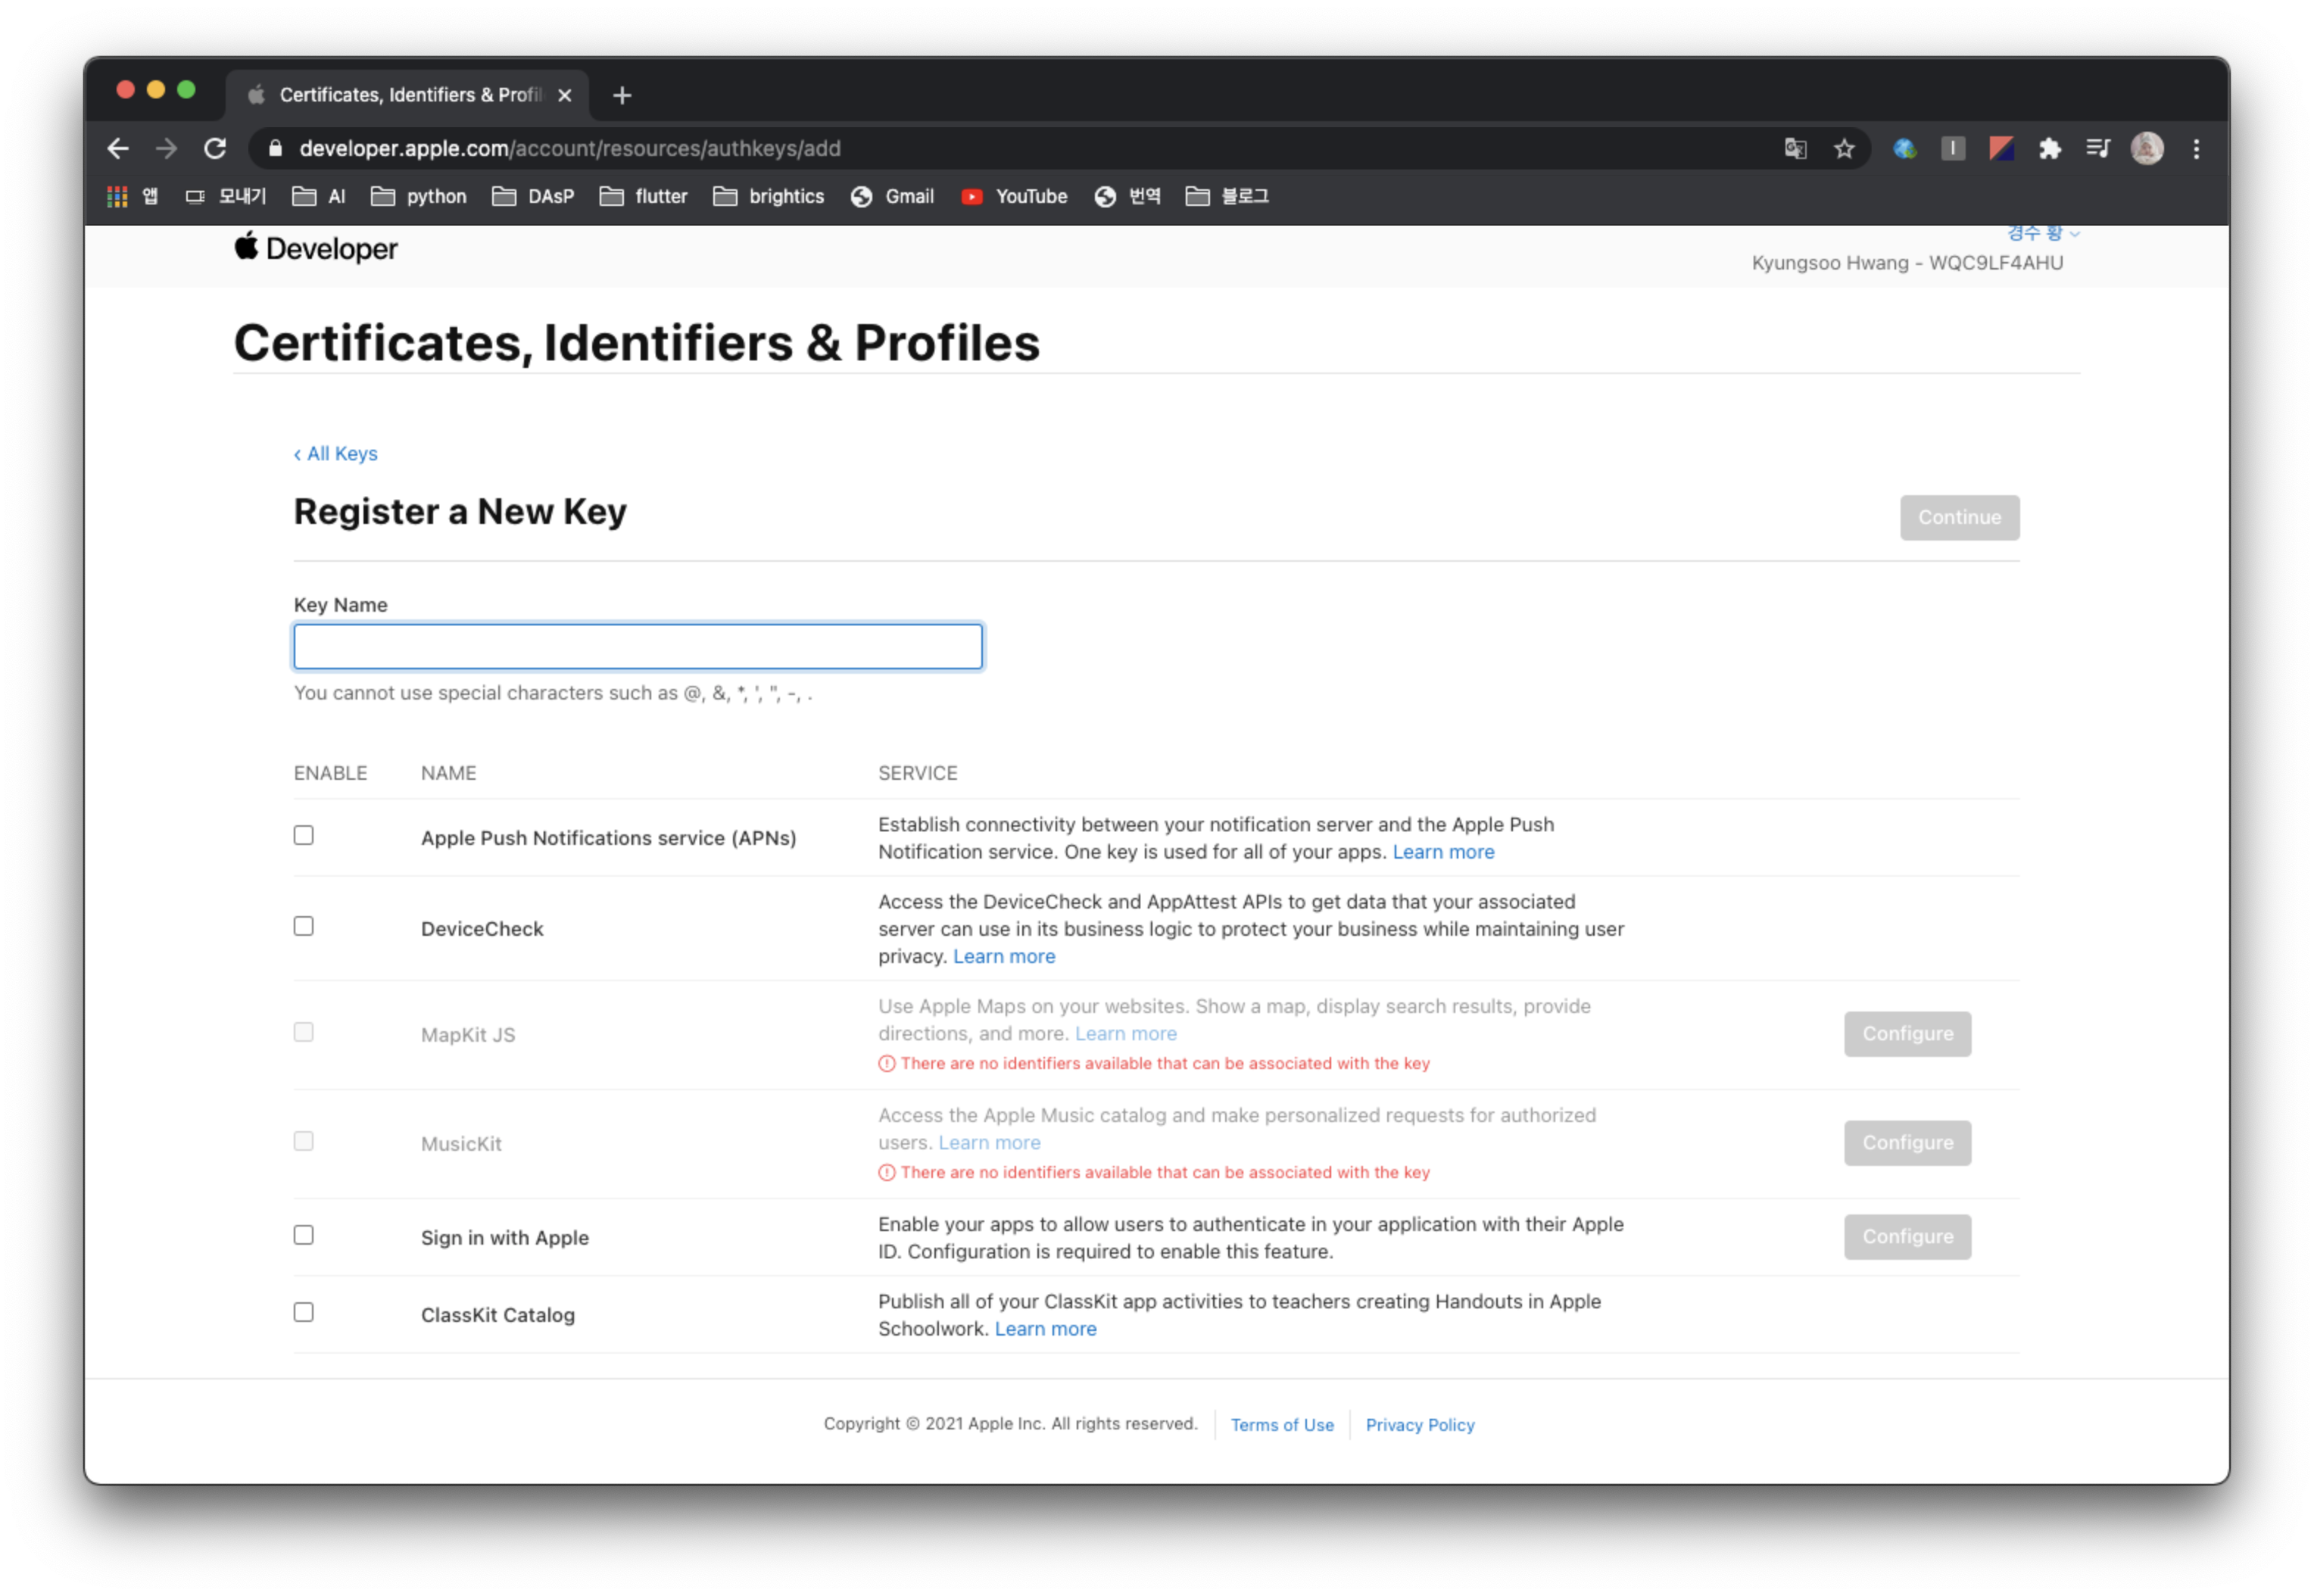2314x1596 pixels.
Task: Expand the account name dropdown chevron
Action: pos(2074,234)
